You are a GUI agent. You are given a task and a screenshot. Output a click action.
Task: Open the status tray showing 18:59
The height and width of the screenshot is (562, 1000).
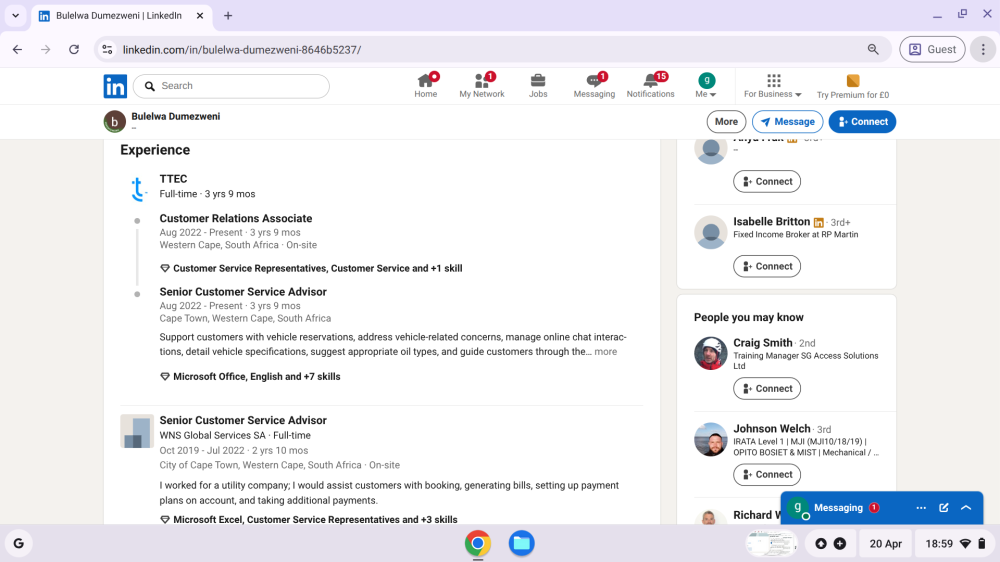coord(955,544)
